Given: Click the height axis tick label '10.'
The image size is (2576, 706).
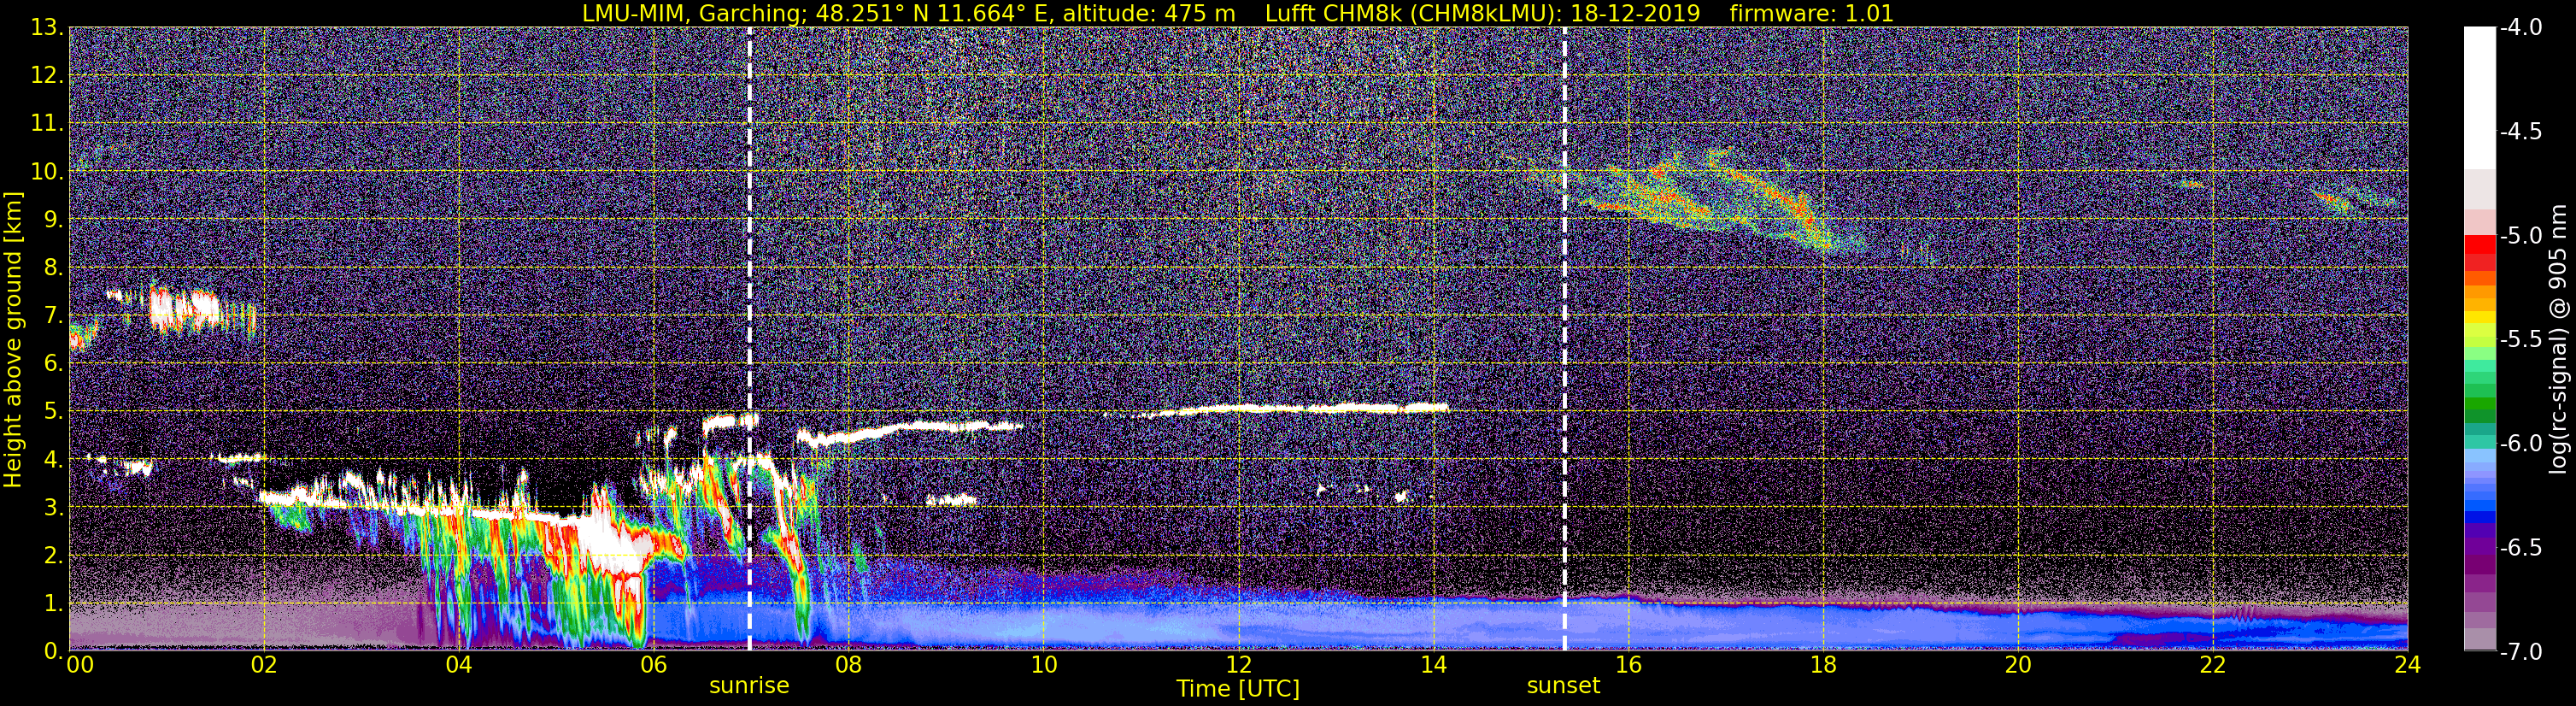Looking at the screenshot, I should point(47,172).
